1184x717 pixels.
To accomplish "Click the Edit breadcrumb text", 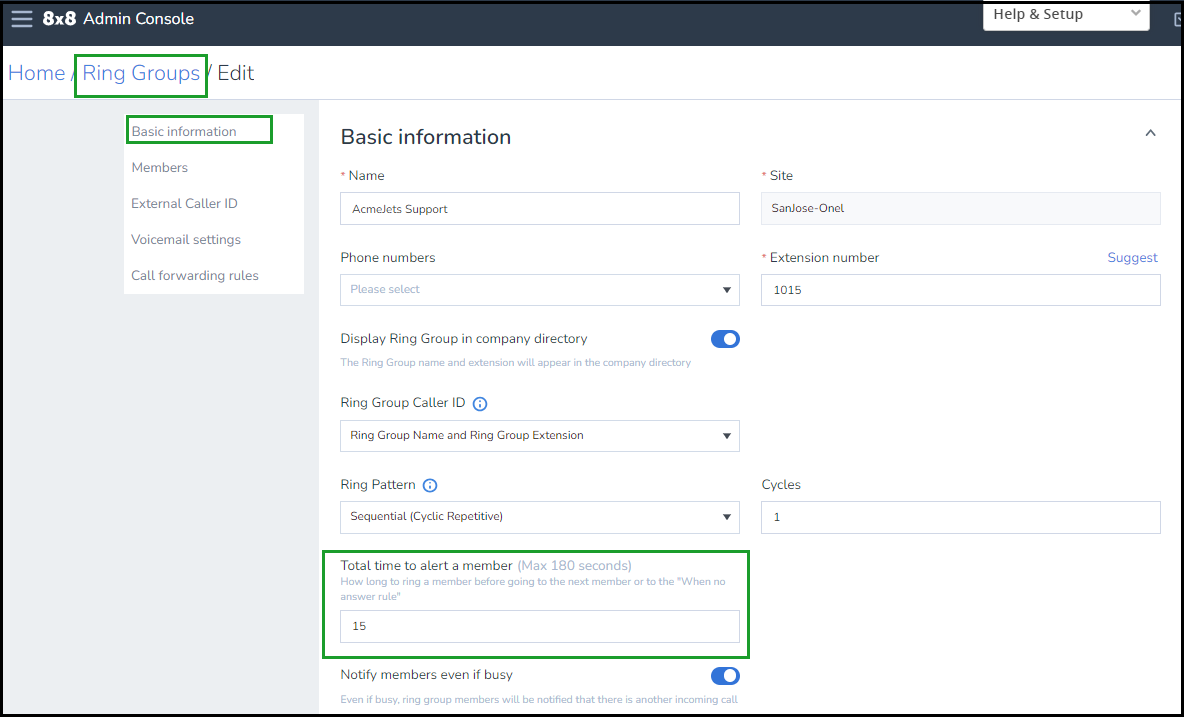I will point(236,73).
